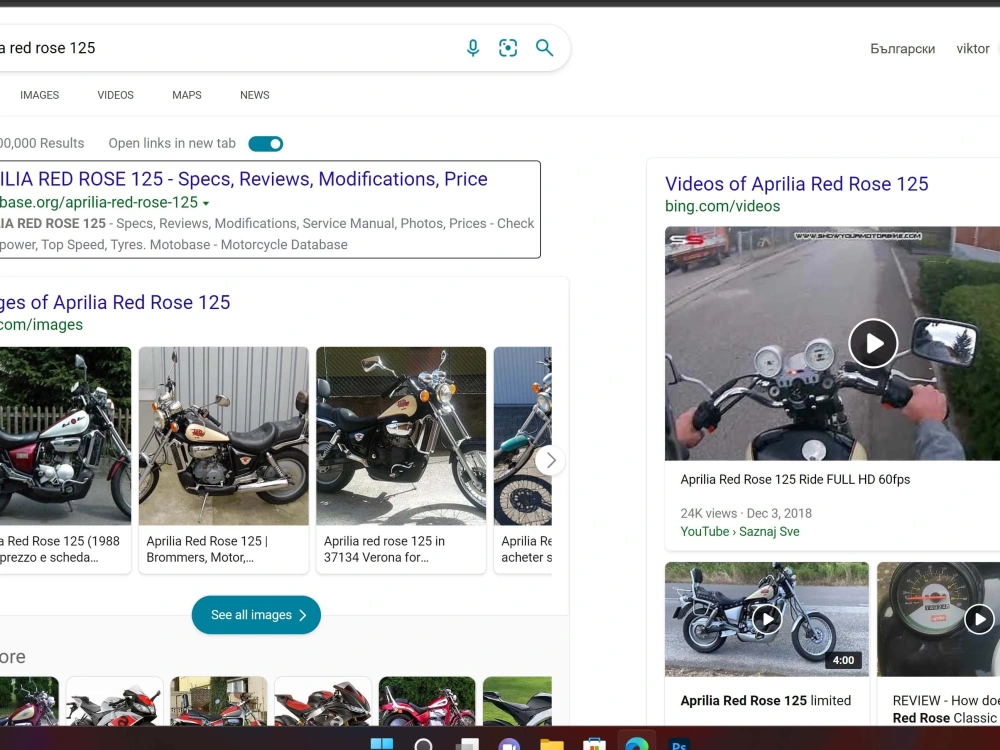This screenshot has height=750, width=1000.
Task: Open taskbar Search icon
Action: click(423, 744)
